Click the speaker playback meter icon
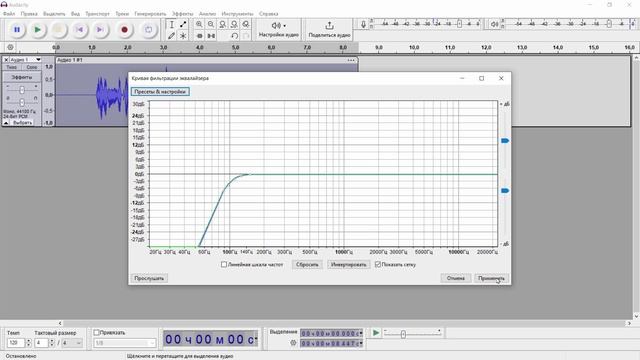The width and height of the screenshot is (640, 360). pos(494,24)
